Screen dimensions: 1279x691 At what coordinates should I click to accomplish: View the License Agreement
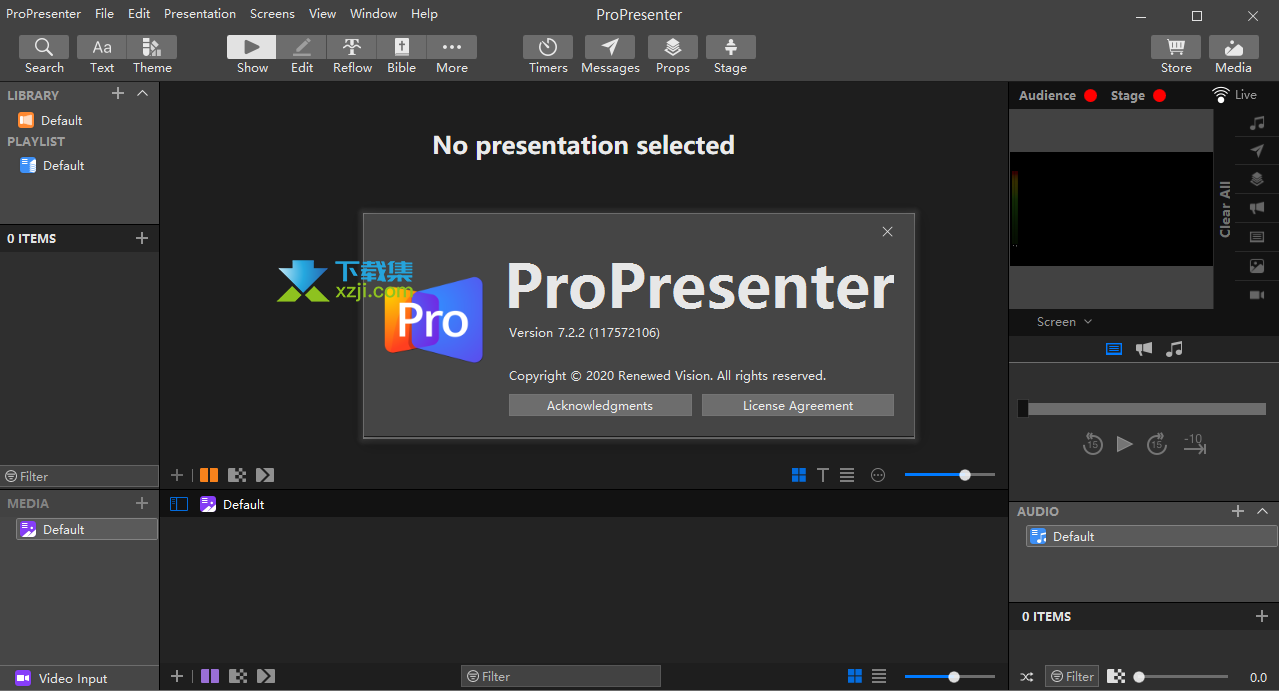tap(798, 405)
